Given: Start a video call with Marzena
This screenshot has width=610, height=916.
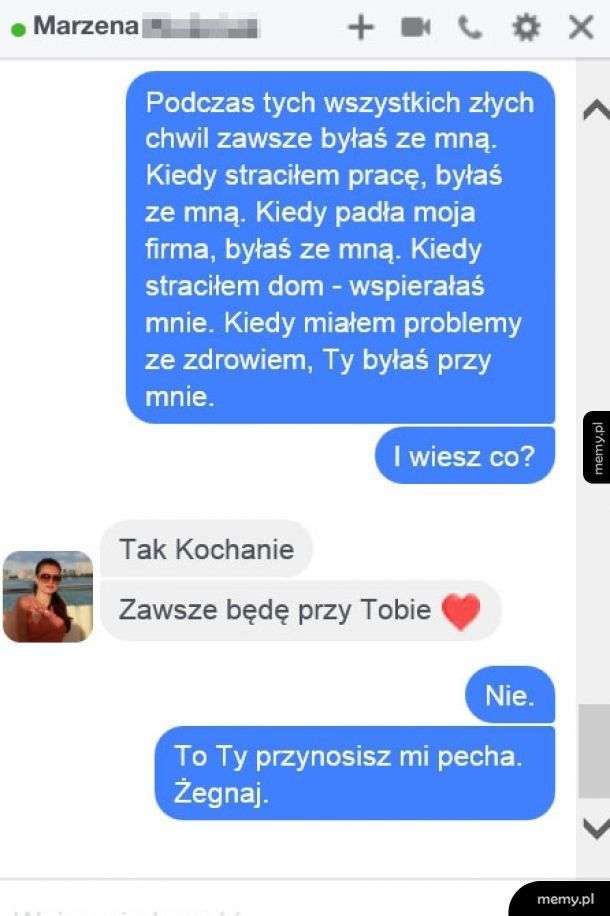Looking at the screenshot, I should (415, 27).
